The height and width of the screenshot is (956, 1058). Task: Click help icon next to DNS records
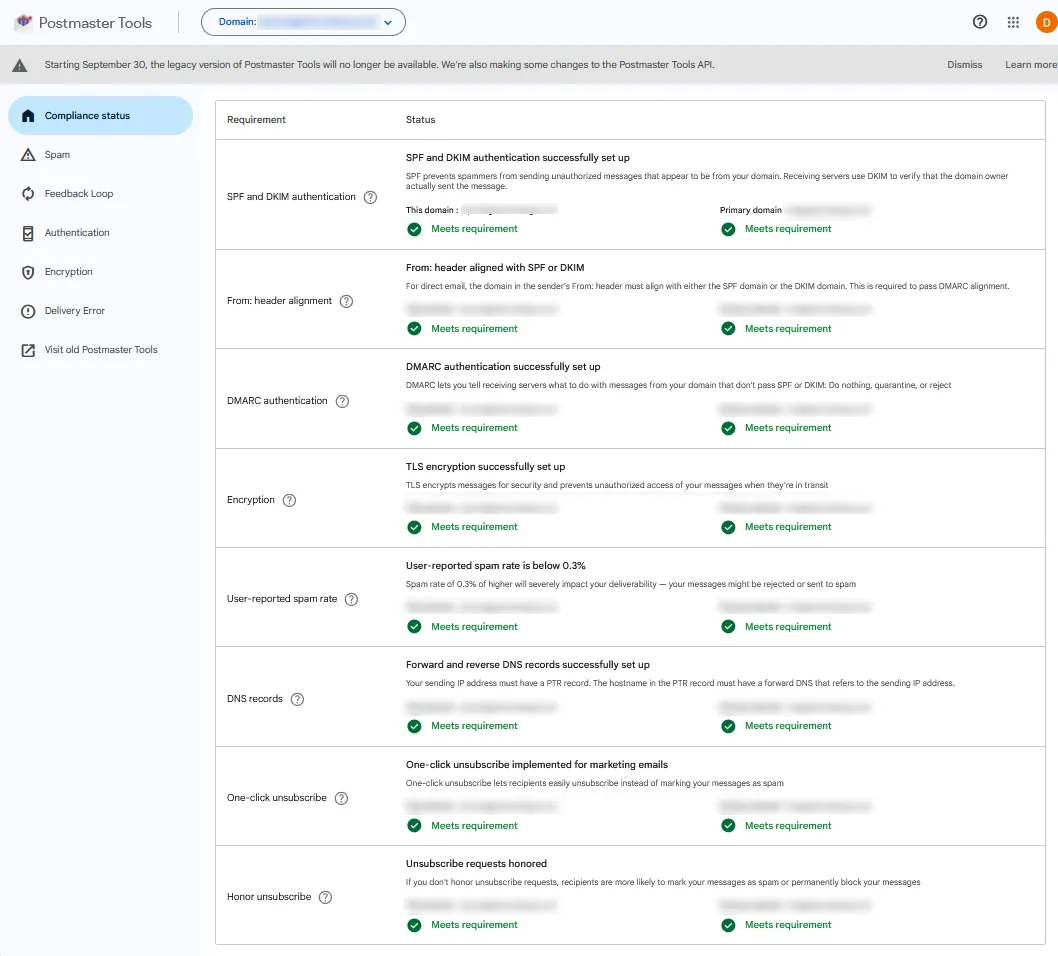[x=297, y=699]
